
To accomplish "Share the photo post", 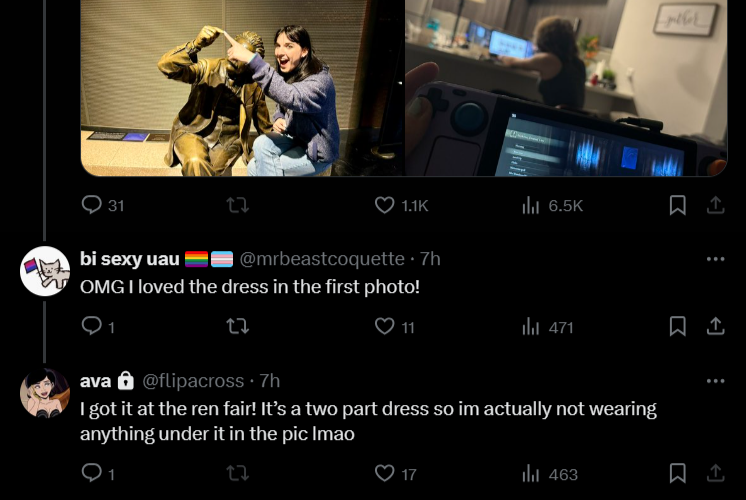I will click(715, 206).
